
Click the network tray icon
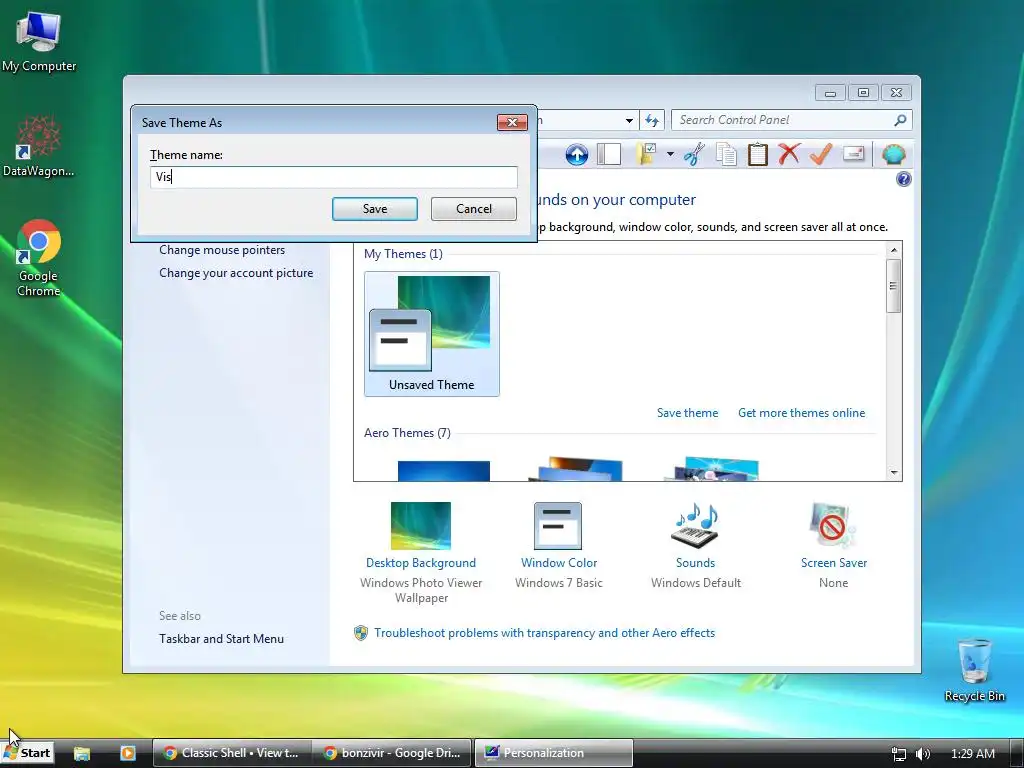(x=899, y=754)
